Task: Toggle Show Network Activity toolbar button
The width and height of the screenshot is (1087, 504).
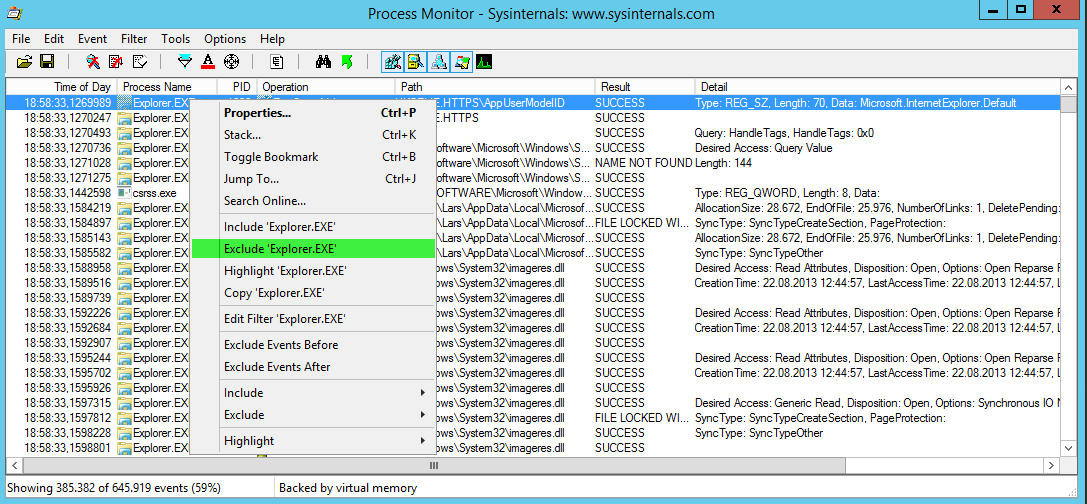Action: (438, 62)
